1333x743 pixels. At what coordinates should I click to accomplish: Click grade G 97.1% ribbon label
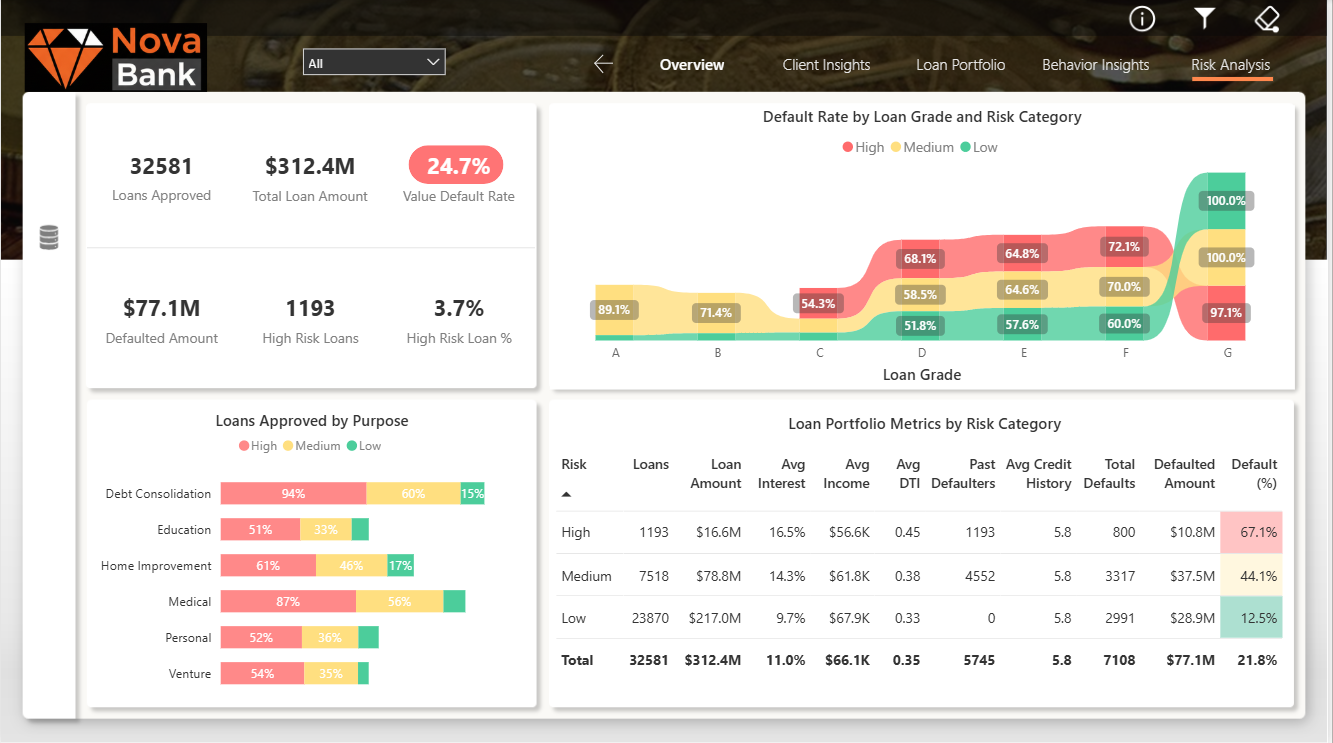click(1226, 313)
